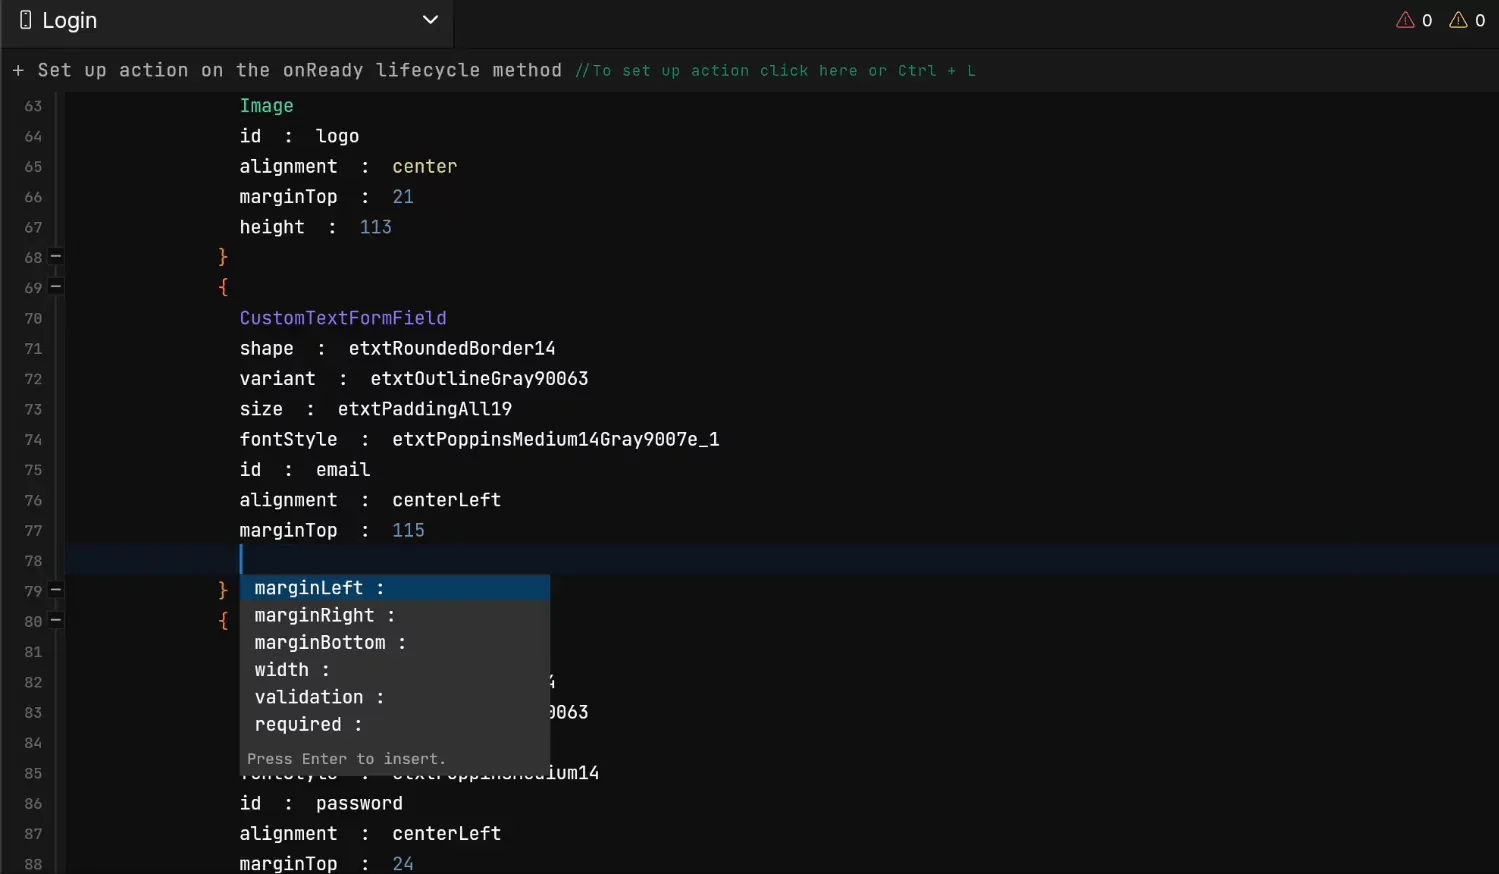
Task: Choose marginBottom suggestion
Action: coord(330,642)
